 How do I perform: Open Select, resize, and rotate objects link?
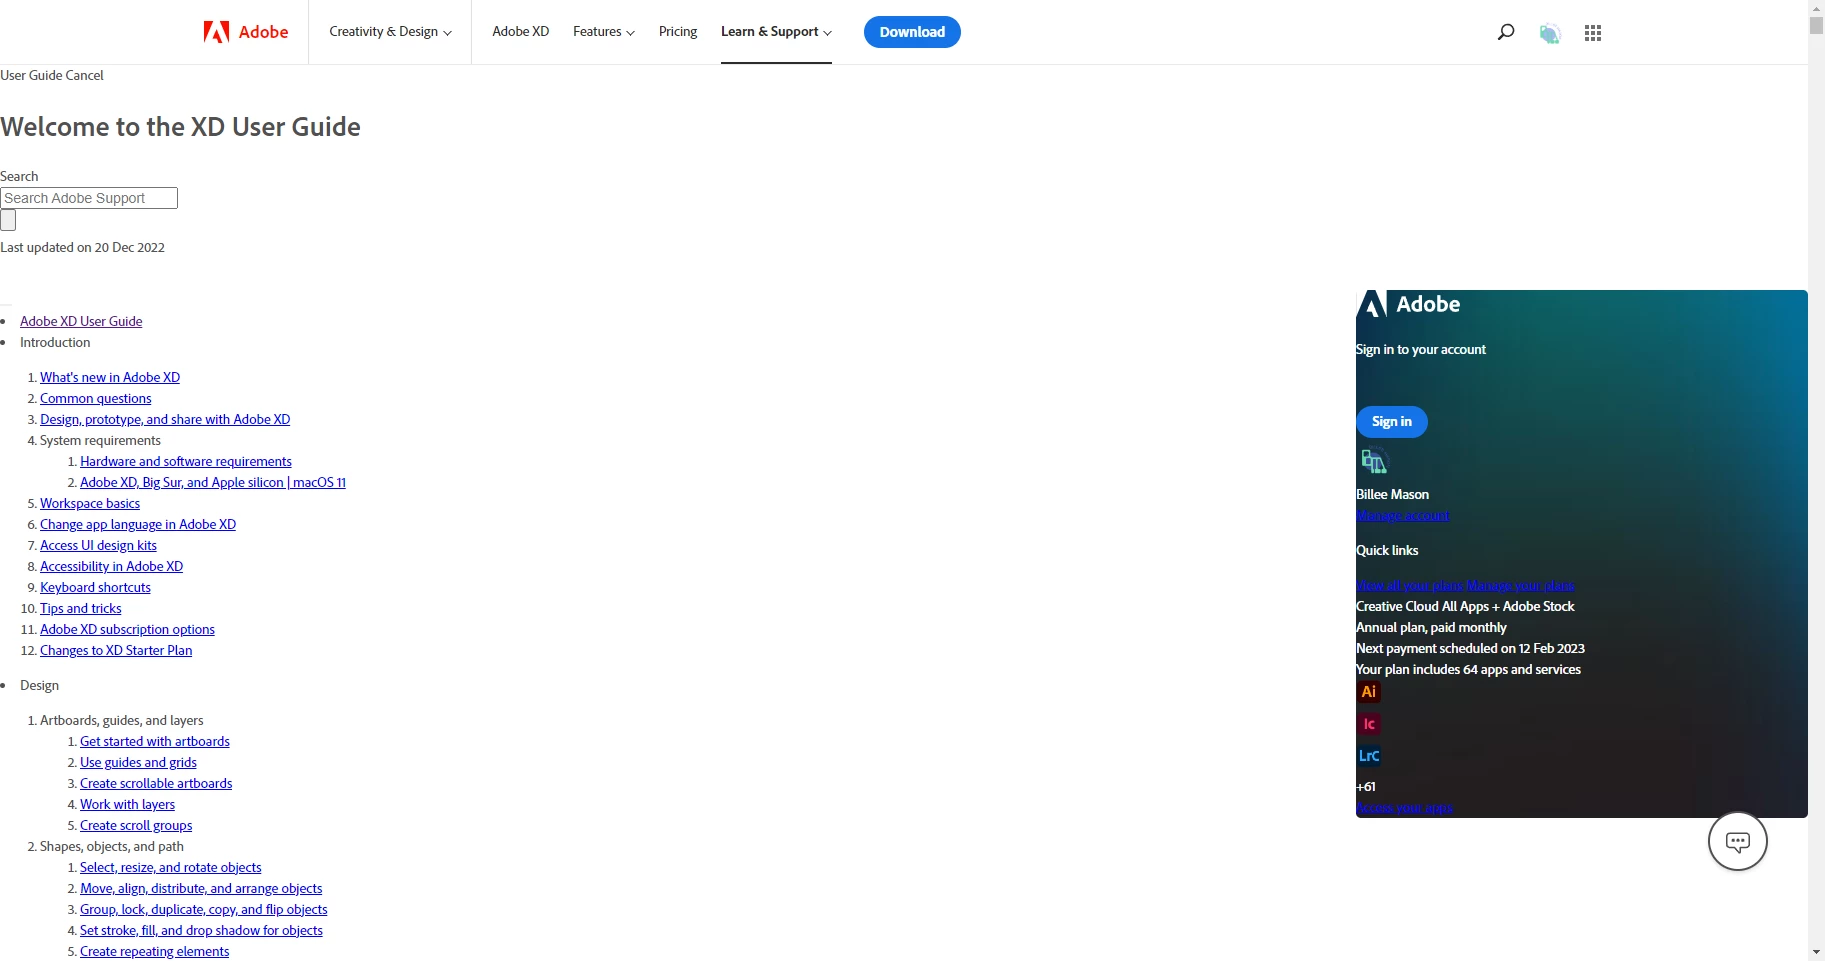pyautogui.click(x=171, y=867)
